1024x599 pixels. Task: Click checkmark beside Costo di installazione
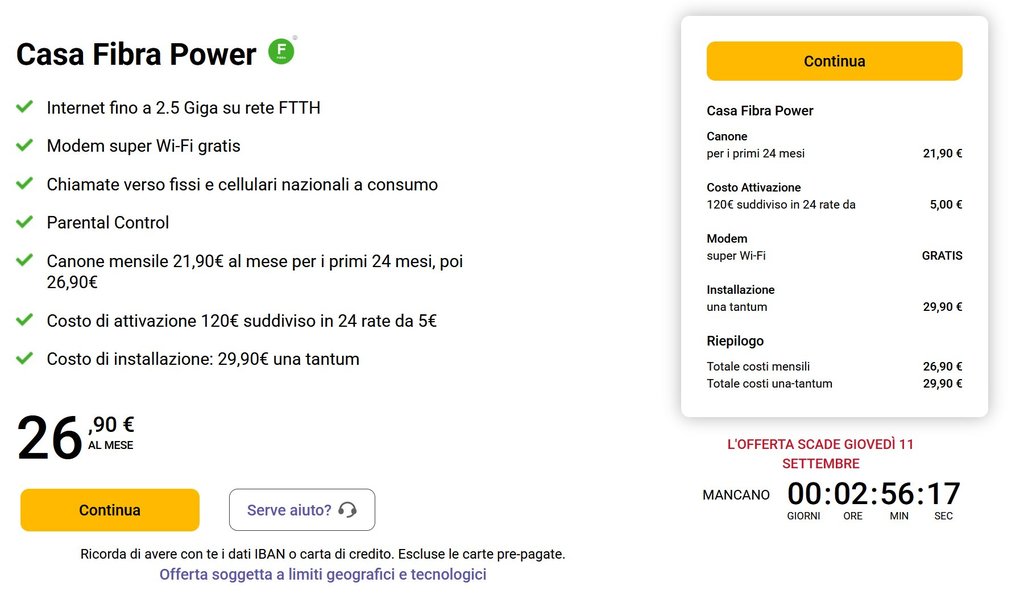point(25,358)
